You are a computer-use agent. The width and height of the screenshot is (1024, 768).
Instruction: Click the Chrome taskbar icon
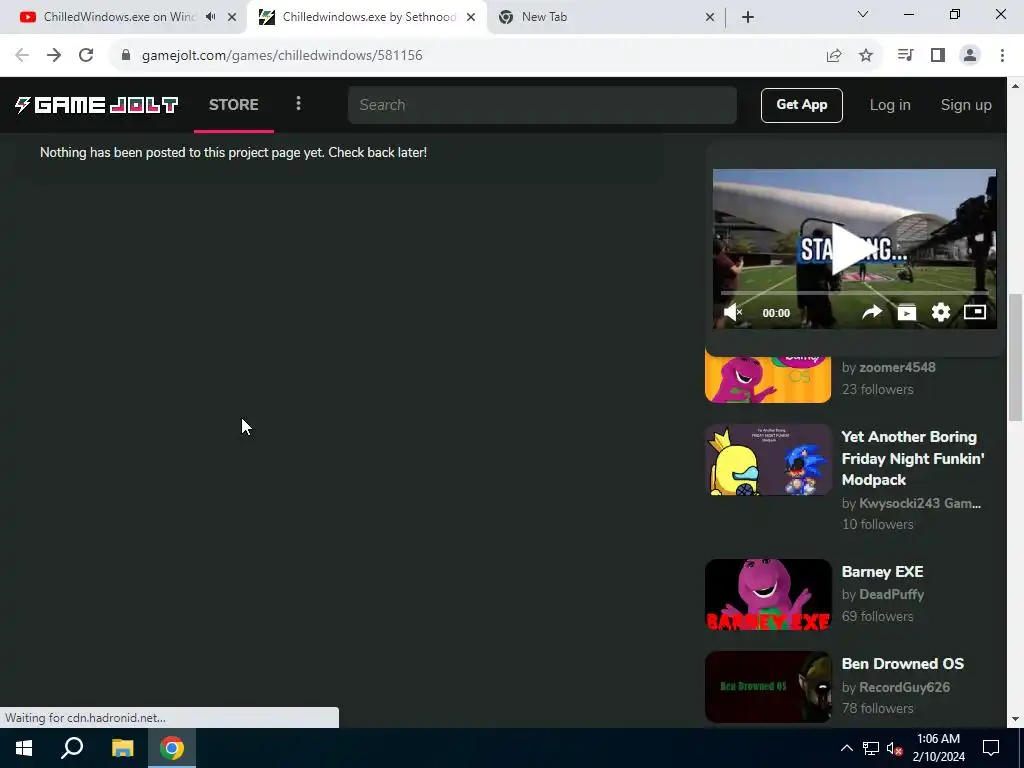tap(172, 748)
